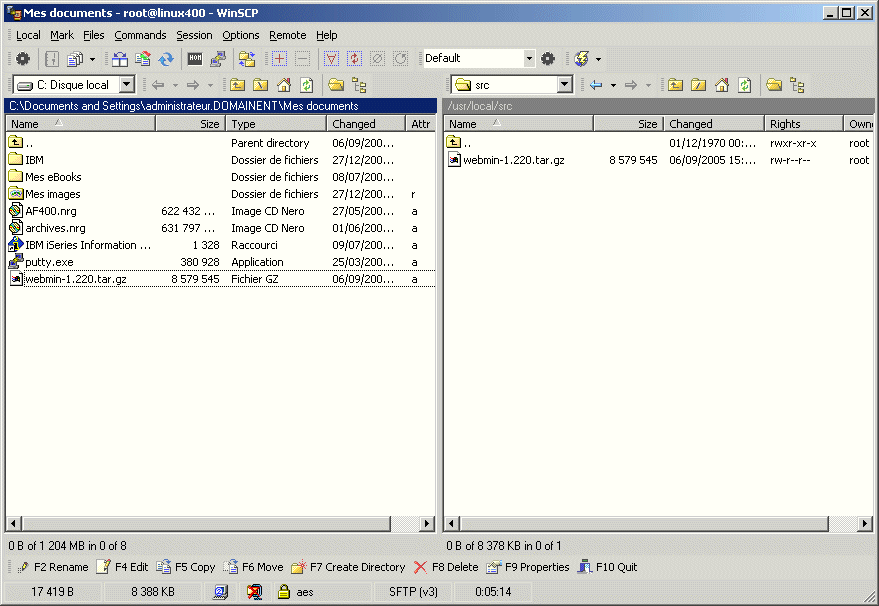The image size is (879, 606).
Task: Open local Back history dropdown arrow
Action: [175, 85]
